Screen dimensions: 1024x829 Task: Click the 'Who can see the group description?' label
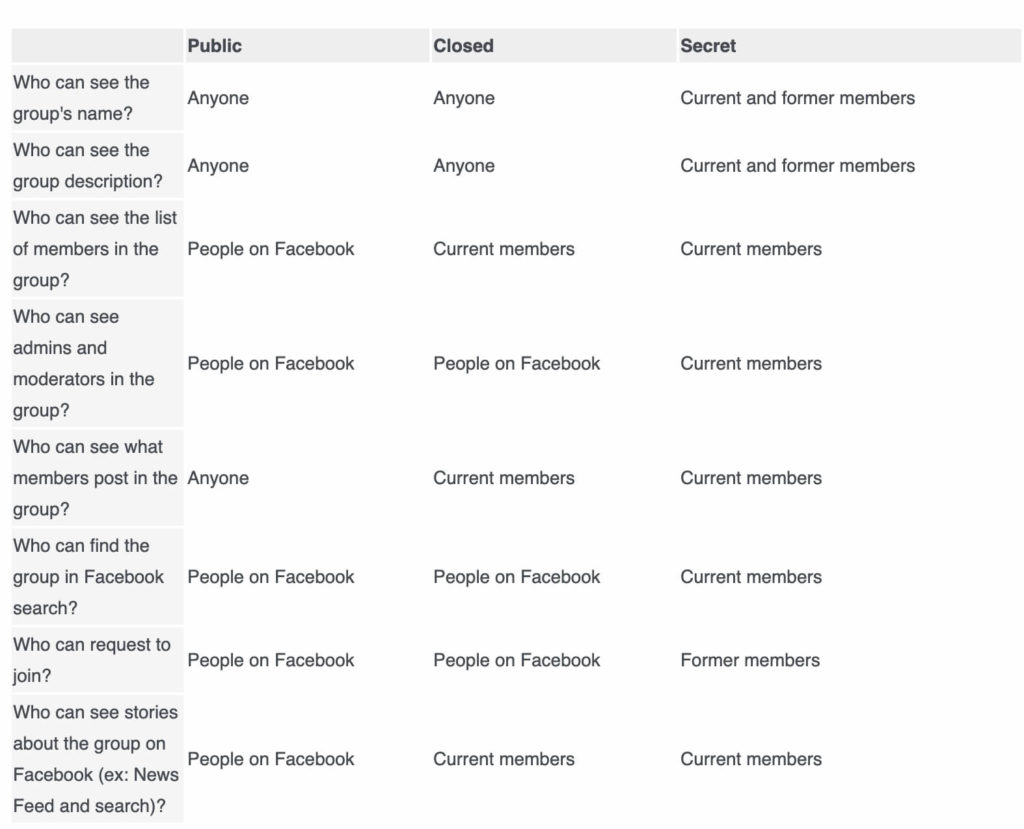click(x=88, y=165)
